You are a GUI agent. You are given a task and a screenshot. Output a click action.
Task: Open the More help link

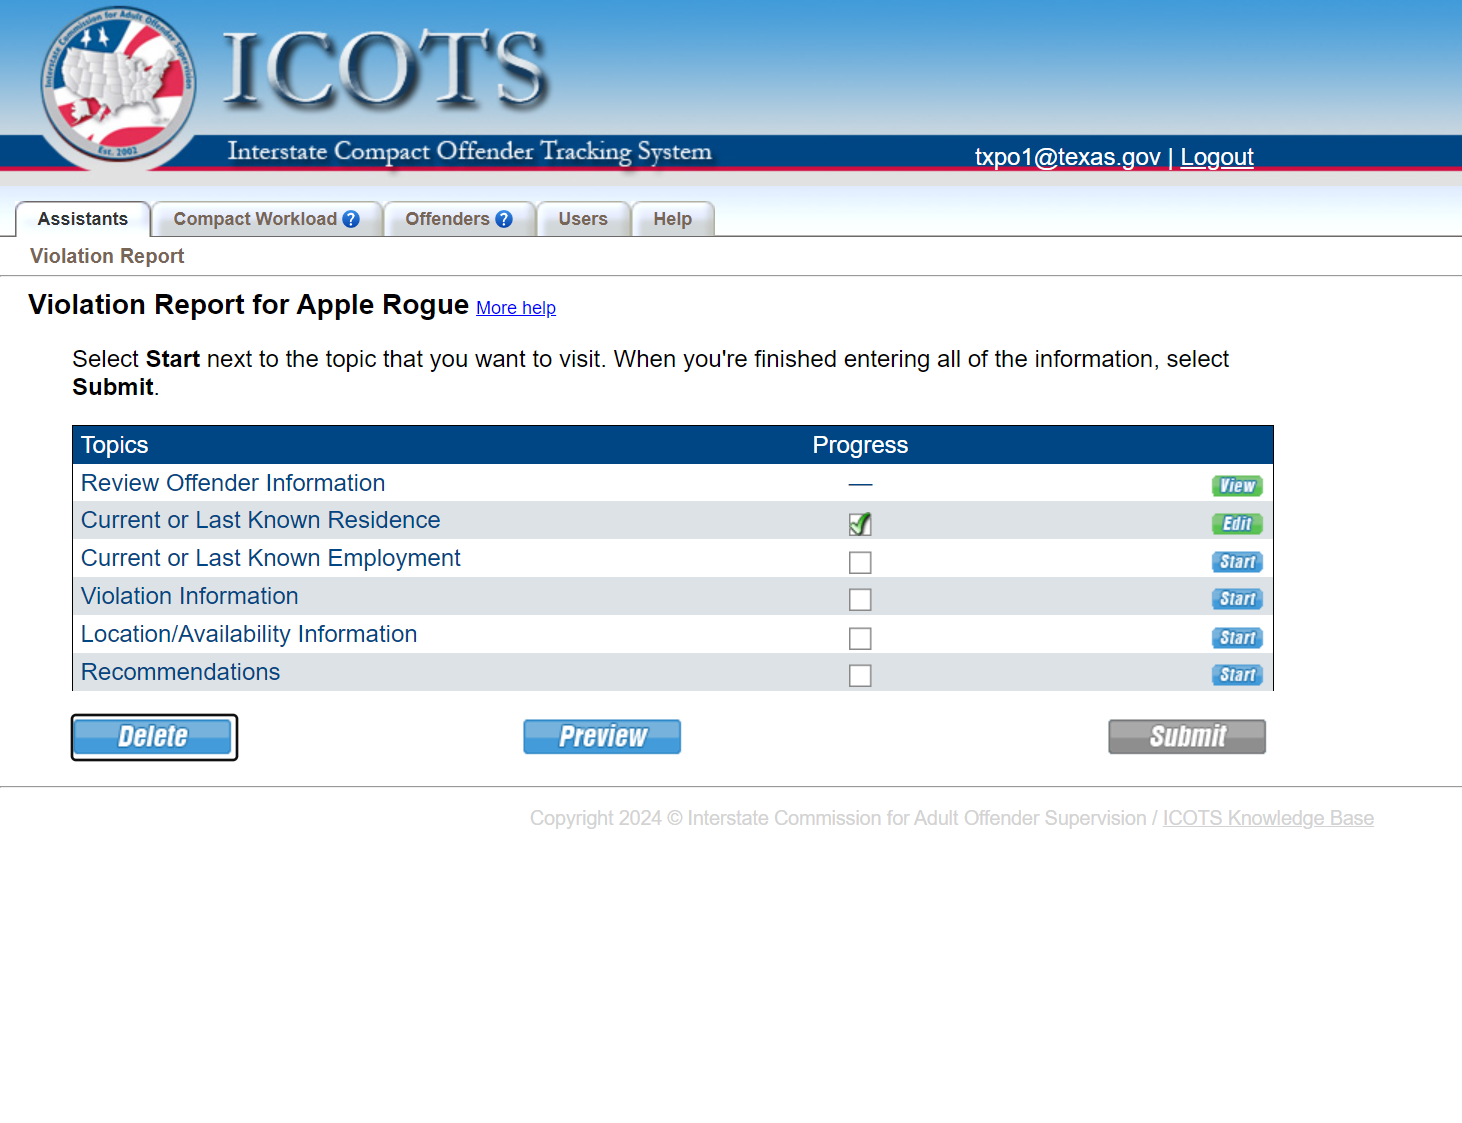pyautogui.click(x=516, y=308)
